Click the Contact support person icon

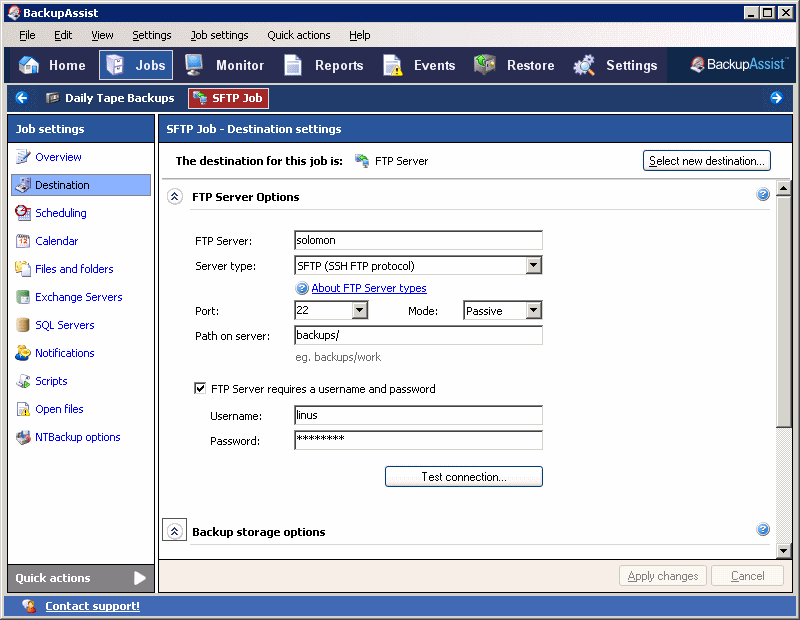pos(29,606)
